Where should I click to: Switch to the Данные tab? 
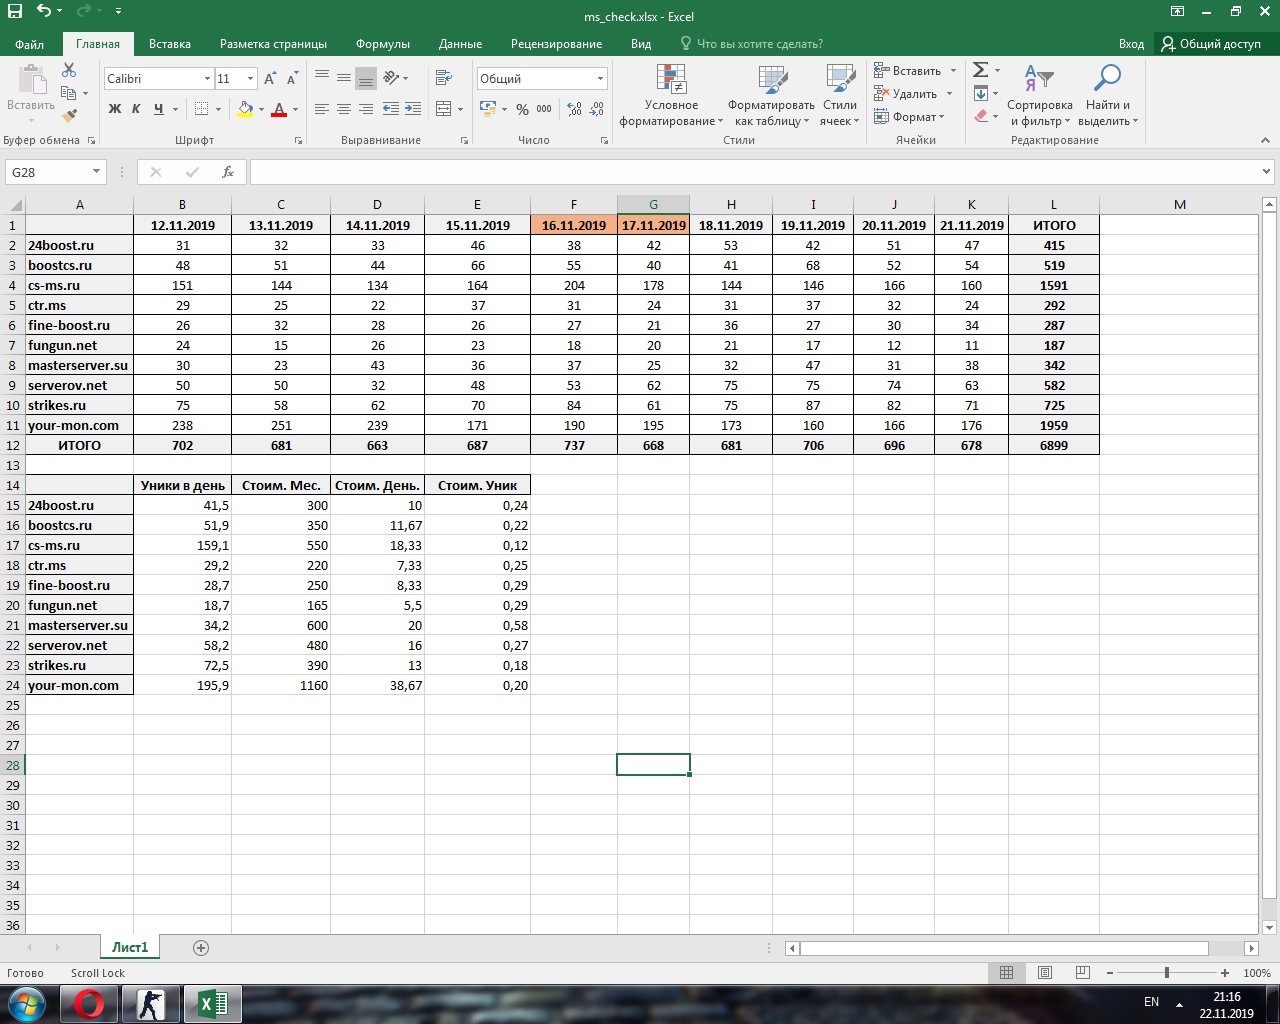coord(460,44)
